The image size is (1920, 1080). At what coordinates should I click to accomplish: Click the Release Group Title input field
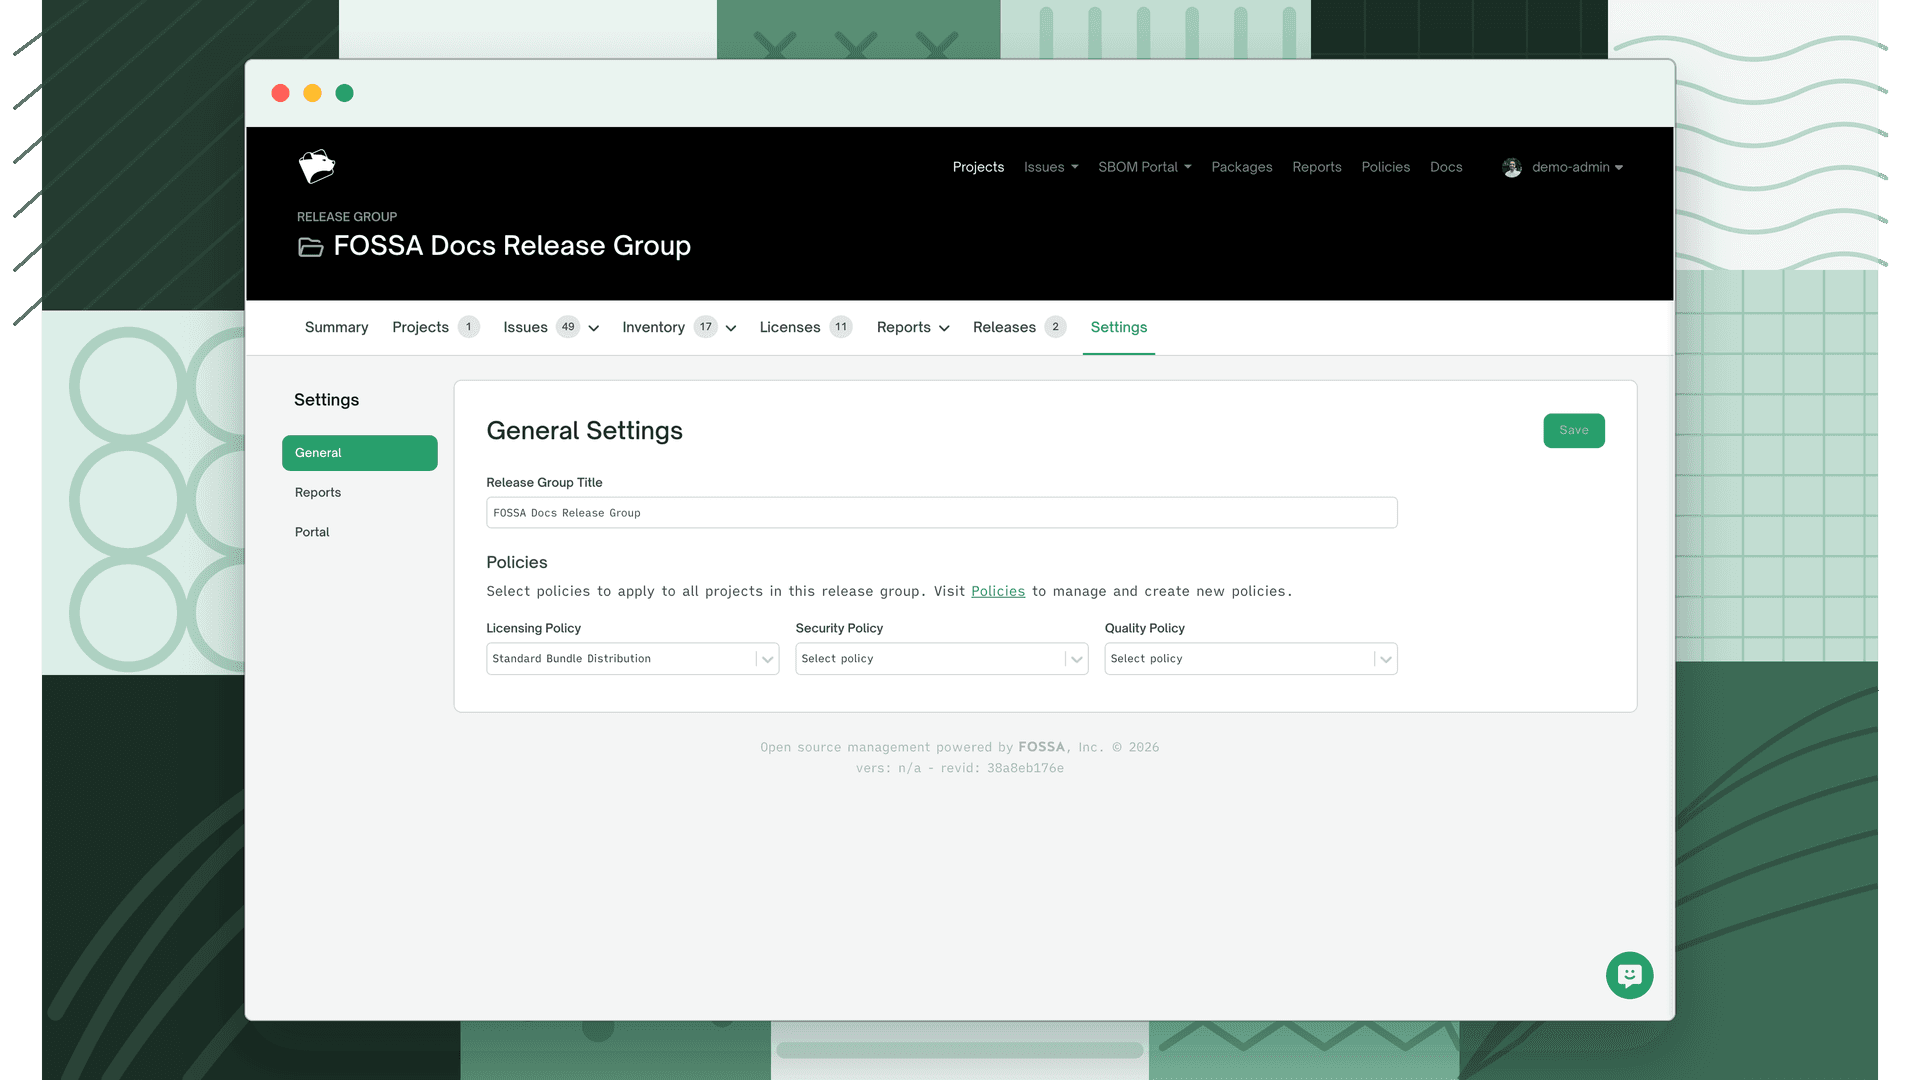coord(942,513)
